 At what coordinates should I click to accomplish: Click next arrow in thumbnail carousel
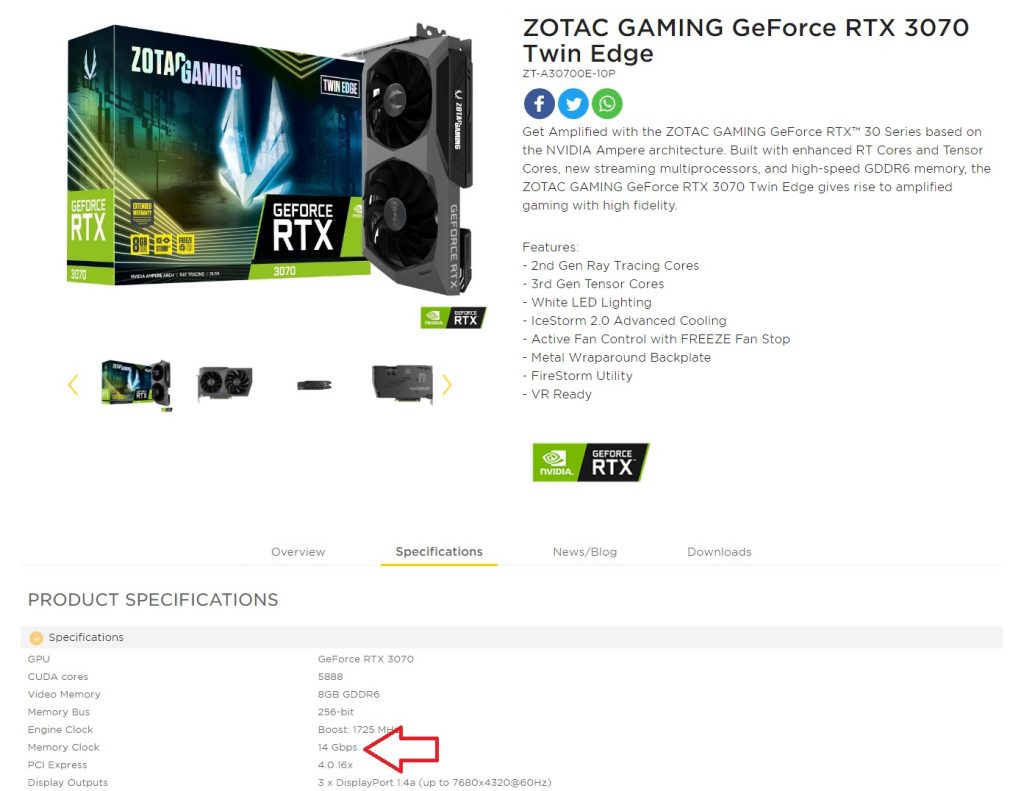(447, 385)
